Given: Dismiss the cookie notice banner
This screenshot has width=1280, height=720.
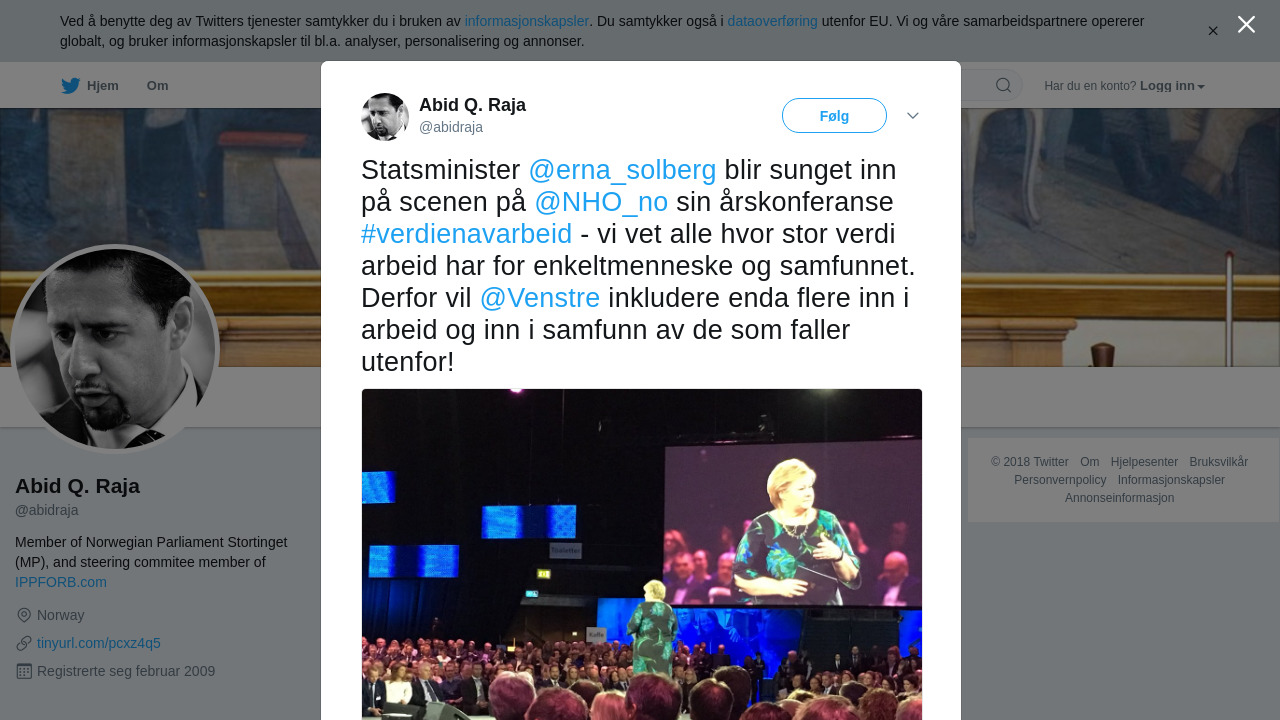Looking at the screenshot, I should pyautogui.click(x=1213, y=31).
